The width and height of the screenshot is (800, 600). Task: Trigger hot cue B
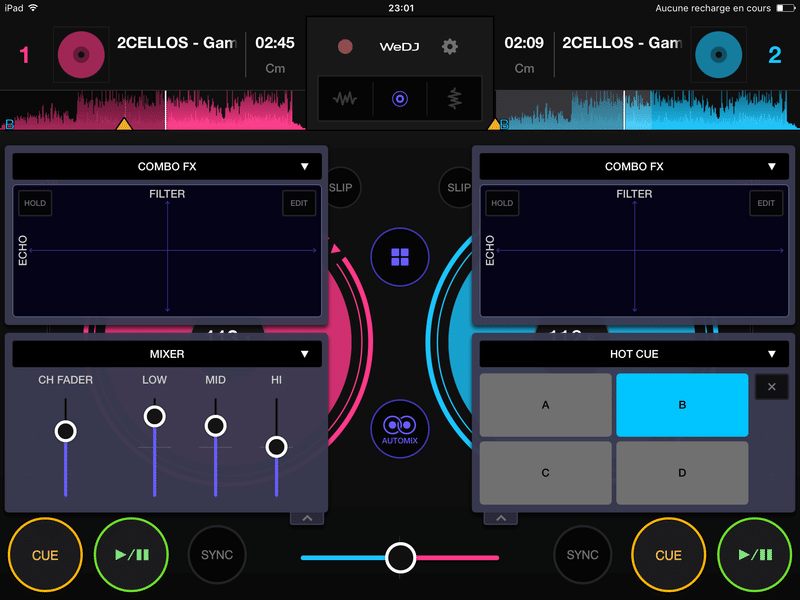[682, 405]
